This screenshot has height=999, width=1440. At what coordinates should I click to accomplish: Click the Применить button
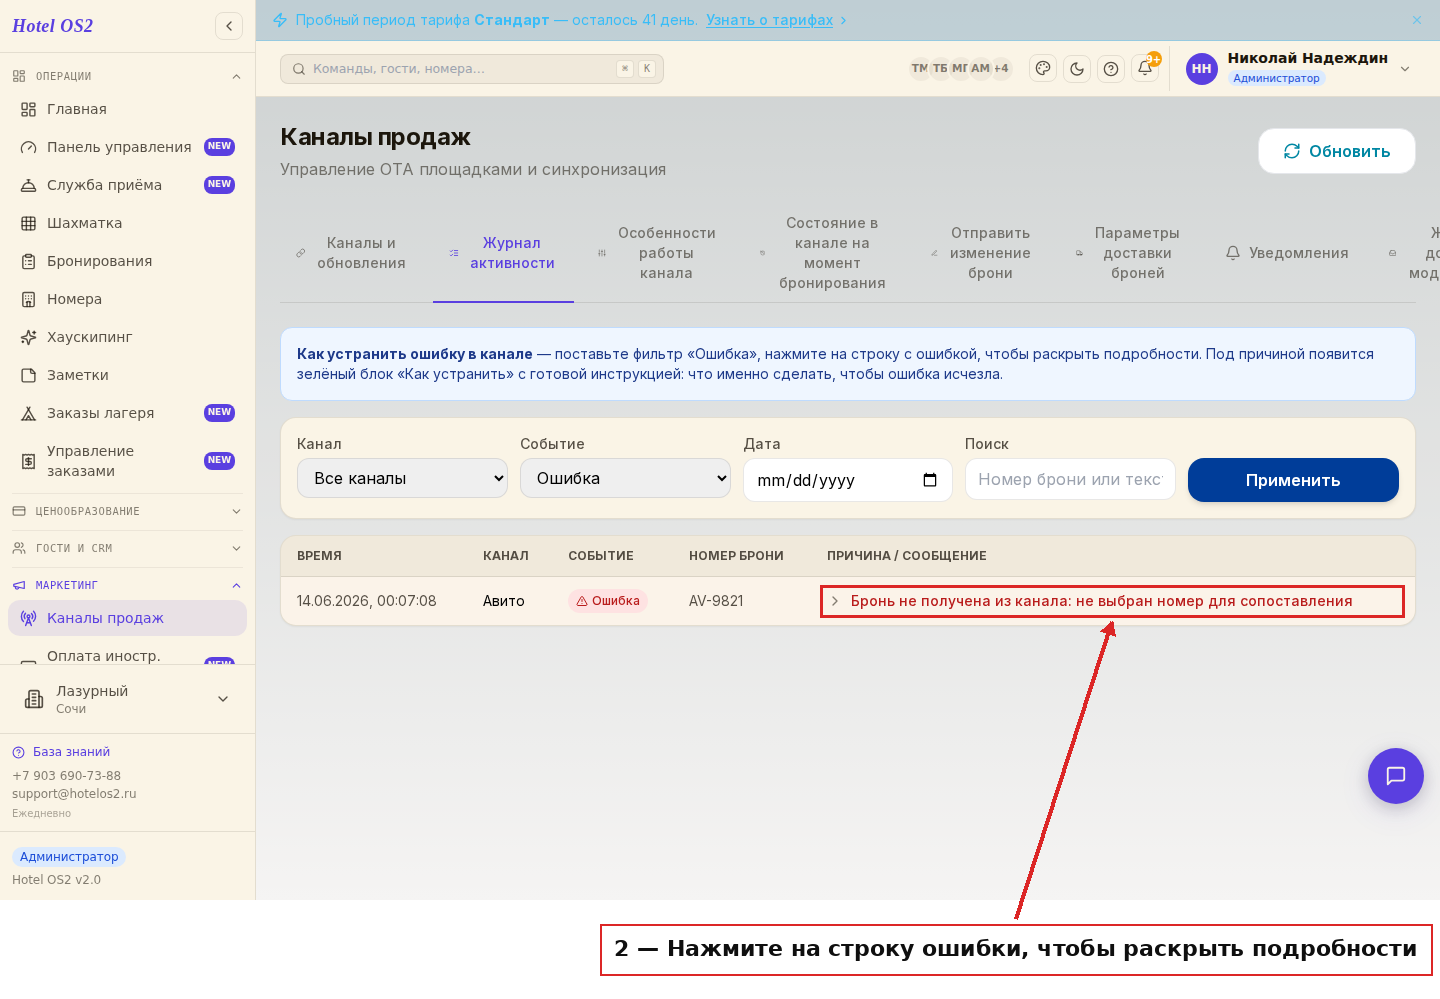tap(1293, 480)
